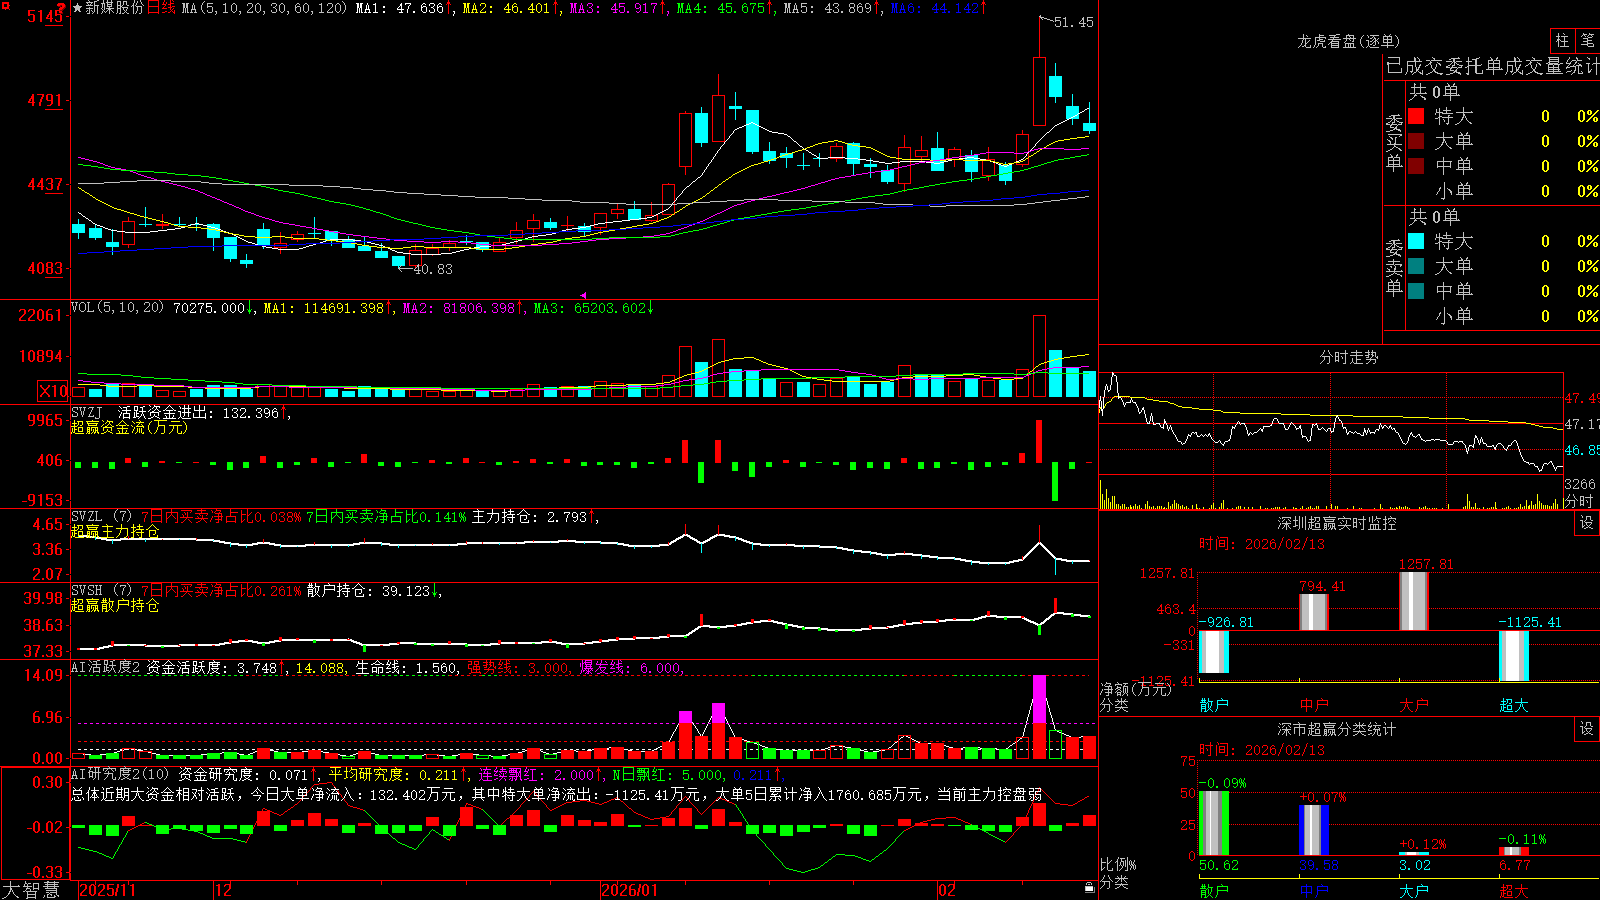Click 超赢资金流(万元) label
1600x900 pixels.
129,427
